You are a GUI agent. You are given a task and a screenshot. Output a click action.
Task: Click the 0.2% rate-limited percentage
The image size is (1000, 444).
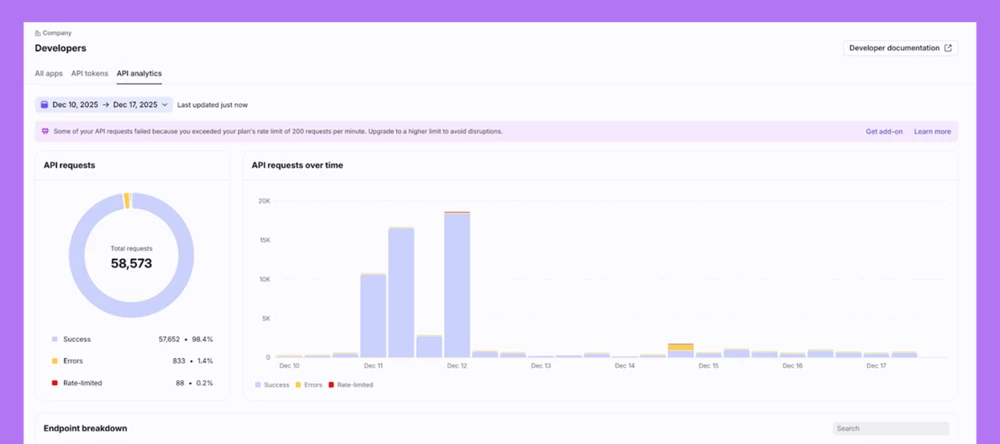[205, 383]
